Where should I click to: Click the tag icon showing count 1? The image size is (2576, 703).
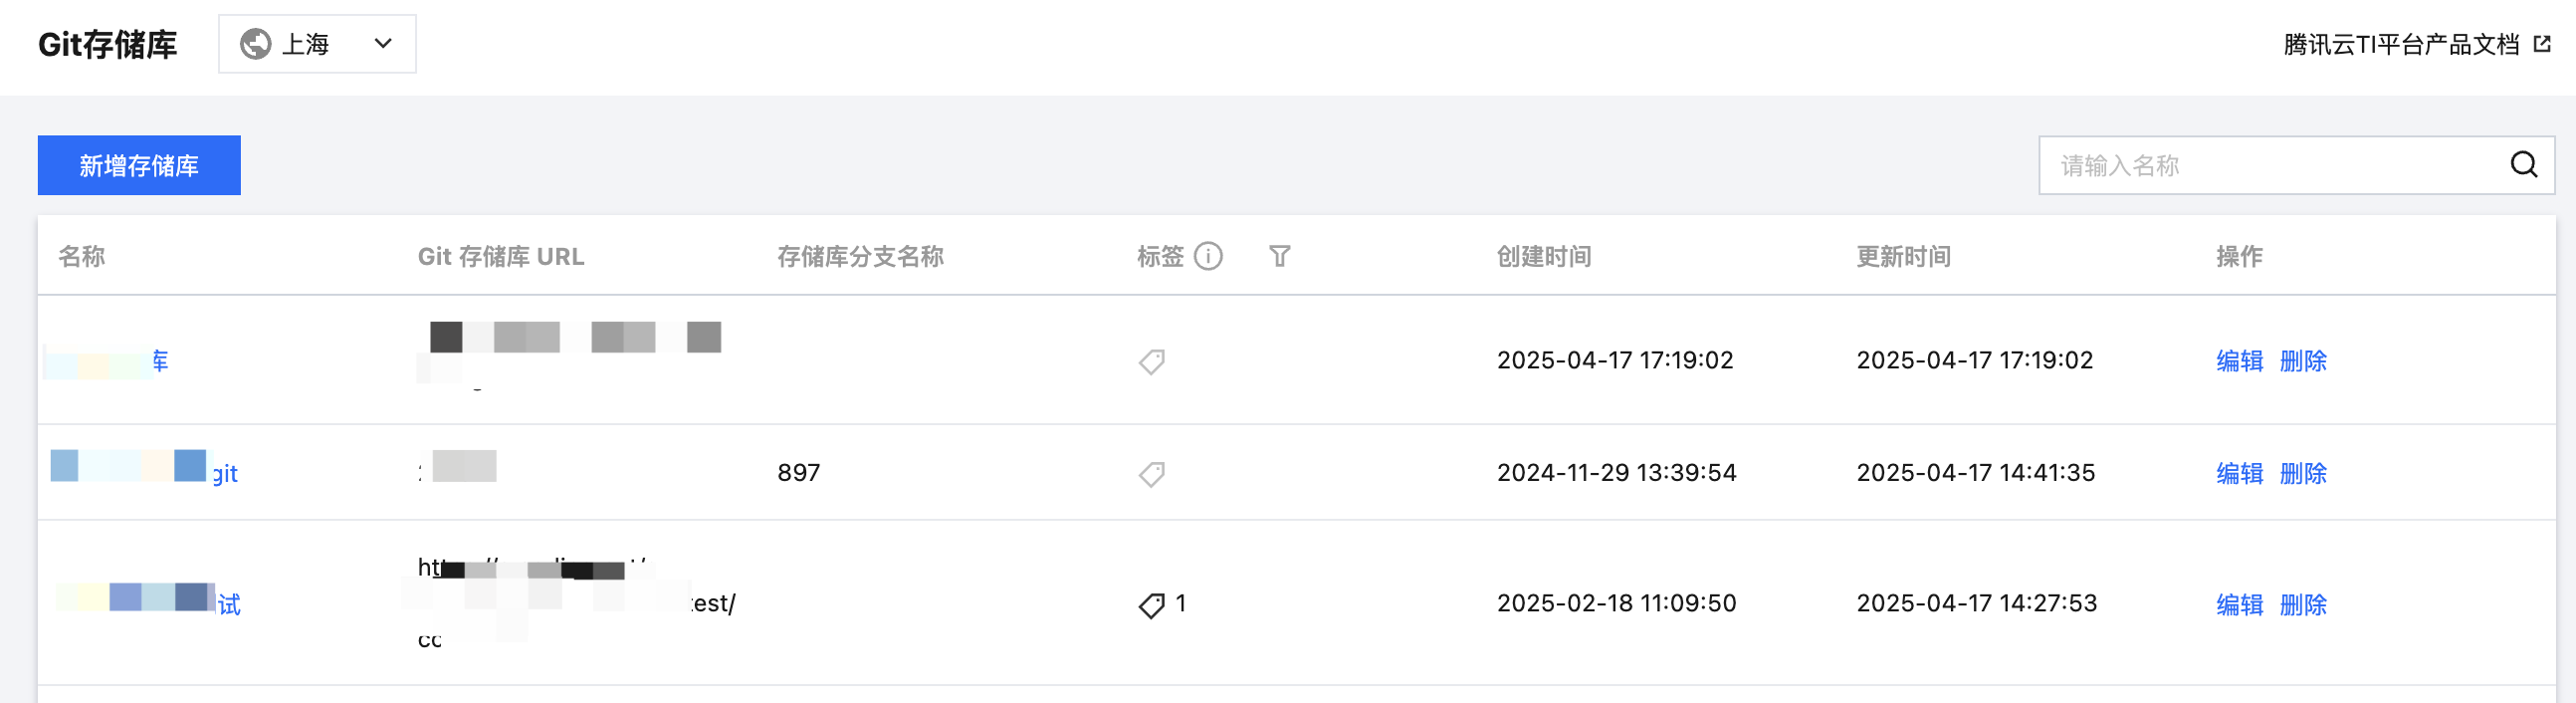[1151, 605]
